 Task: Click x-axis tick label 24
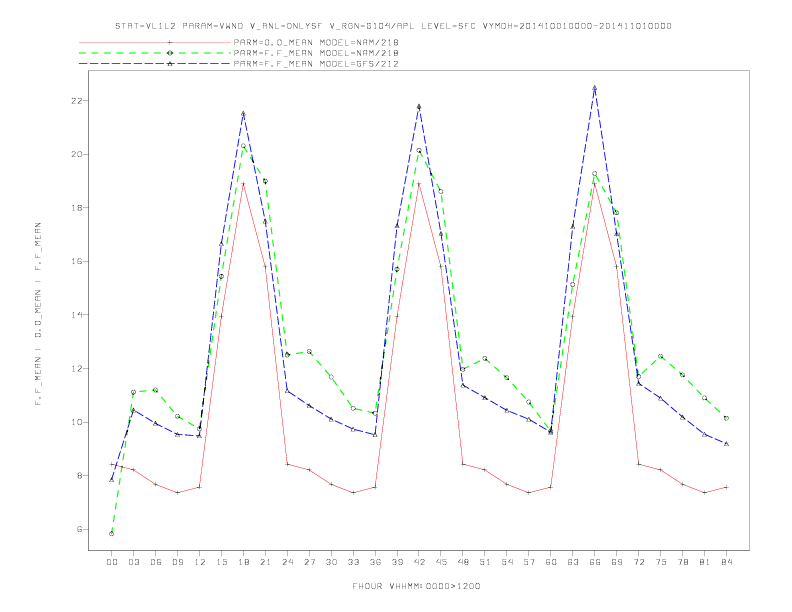tap(287, 562)
